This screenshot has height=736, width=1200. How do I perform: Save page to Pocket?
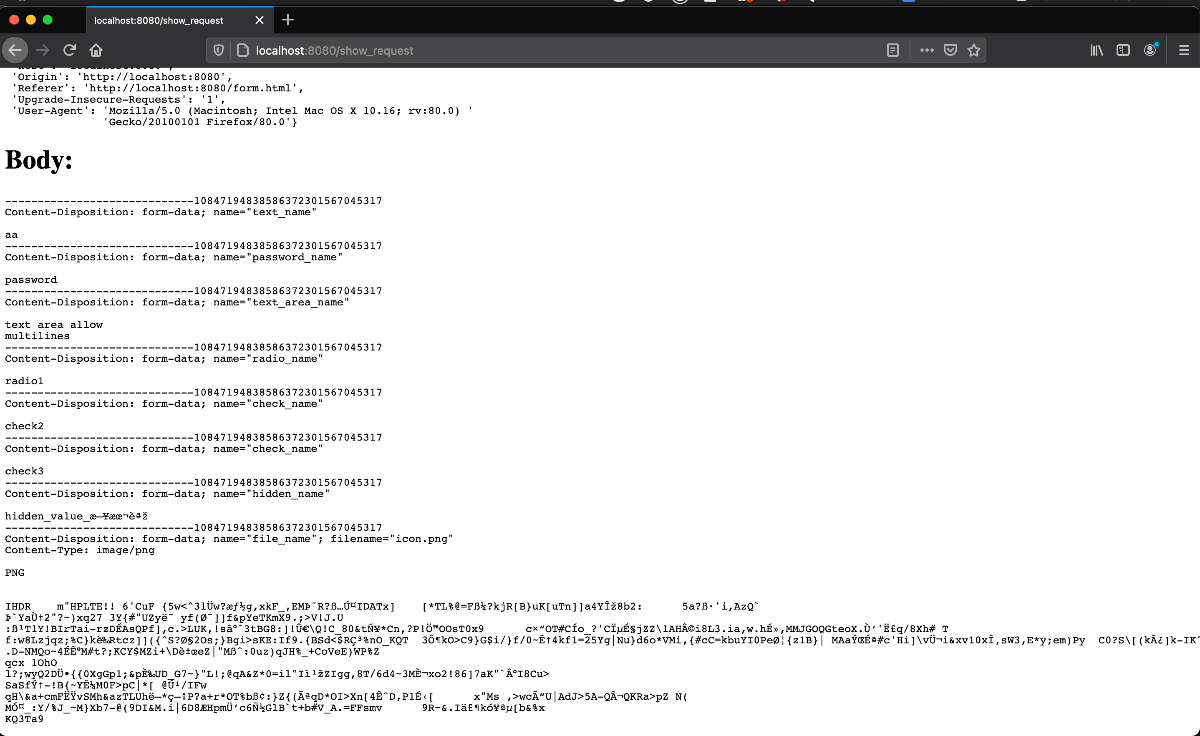click(952, 50)
